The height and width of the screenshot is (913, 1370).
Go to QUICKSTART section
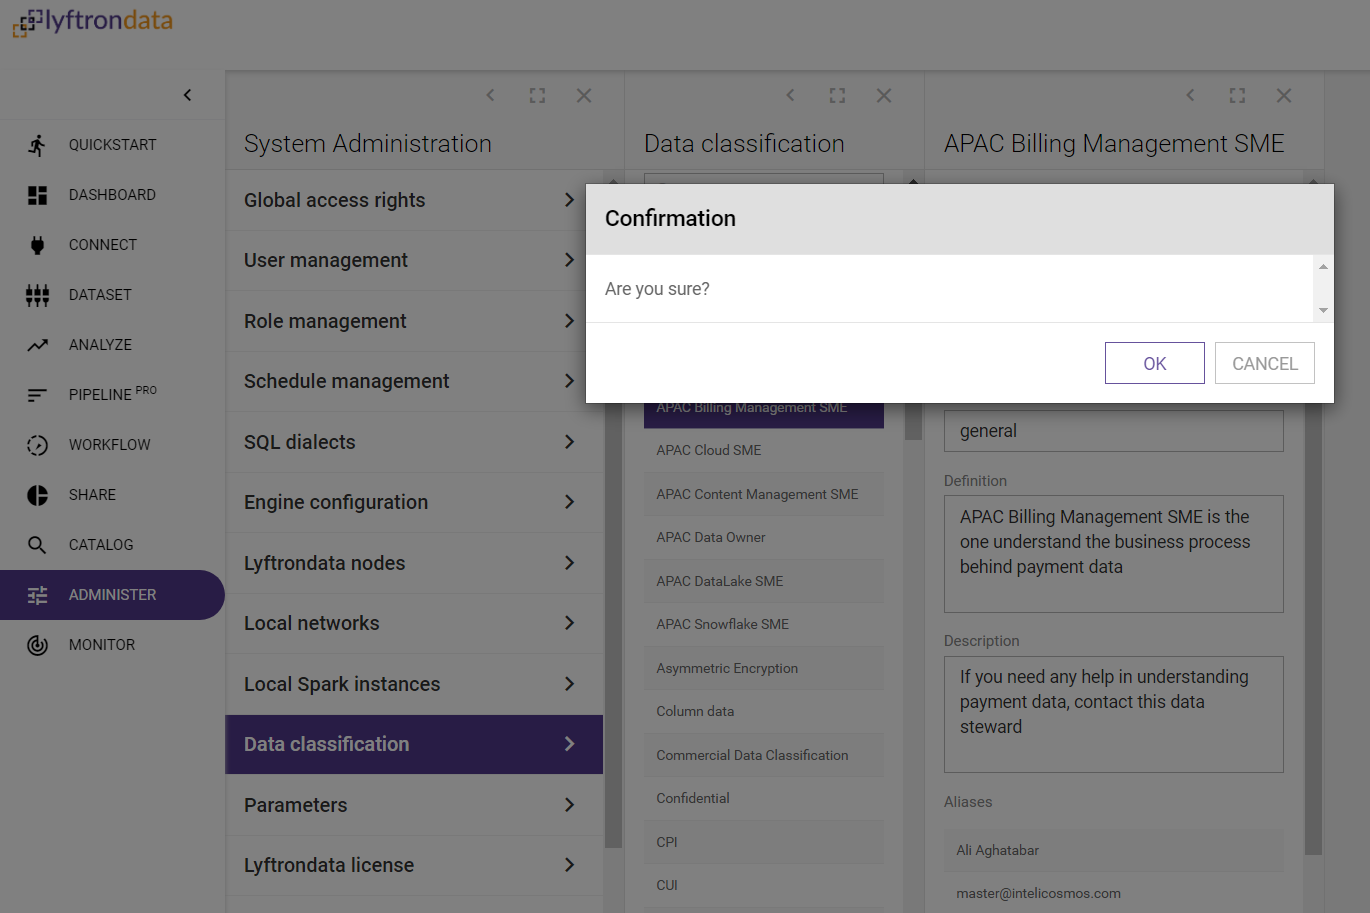coord(112,145)
